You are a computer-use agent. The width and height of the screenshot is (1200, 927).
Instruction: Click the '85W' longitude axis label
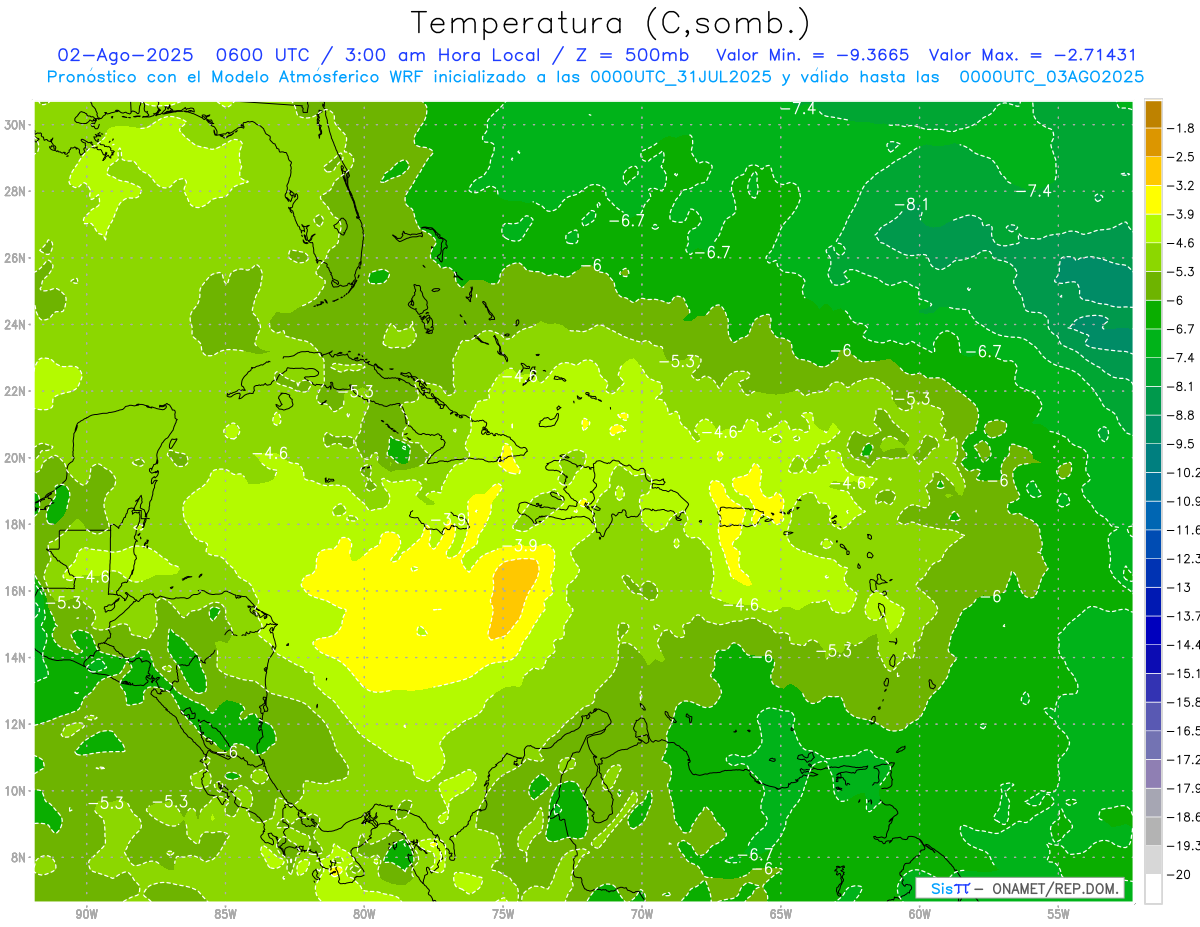pyautogui.click(x=225, y=914)
